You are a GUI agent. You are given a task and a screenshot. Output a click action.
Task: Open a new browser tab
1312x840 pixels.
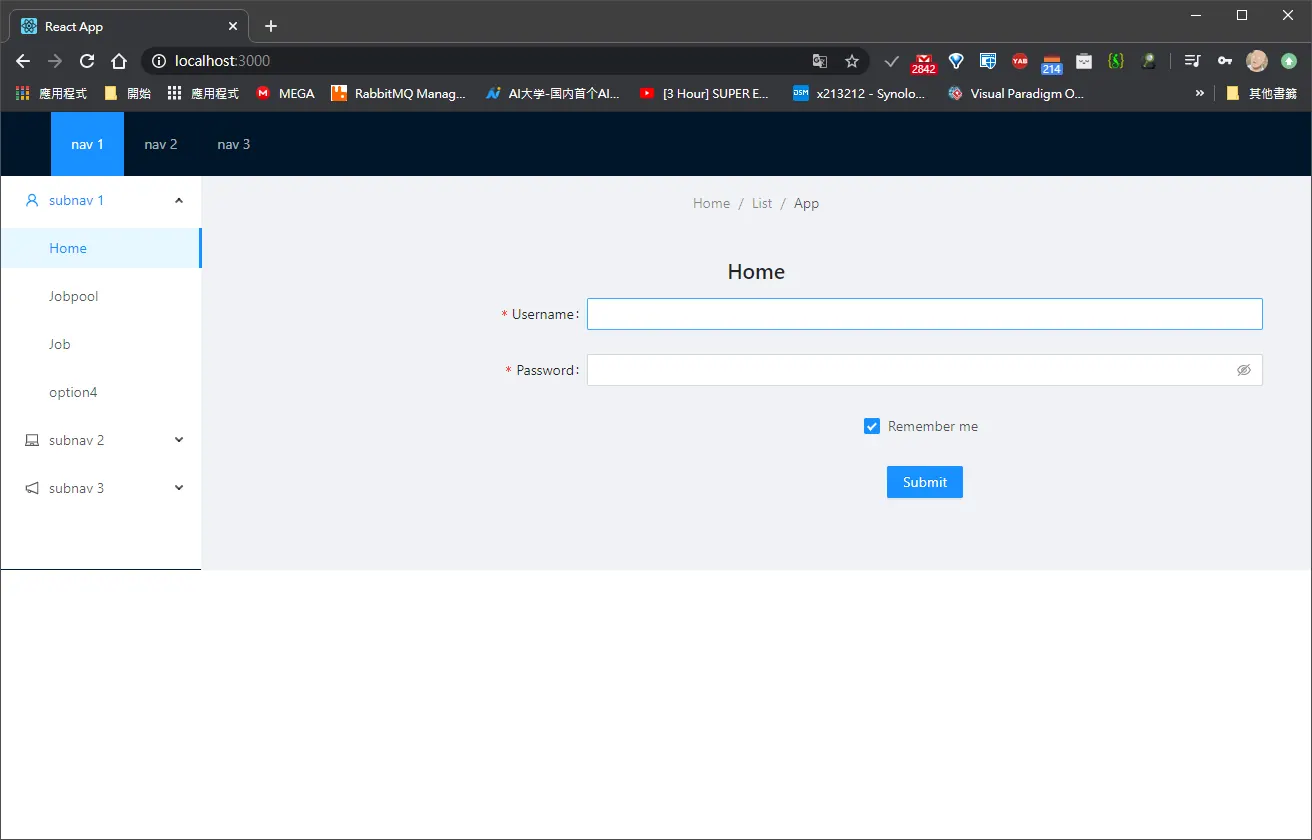click(x=271, y=26)
